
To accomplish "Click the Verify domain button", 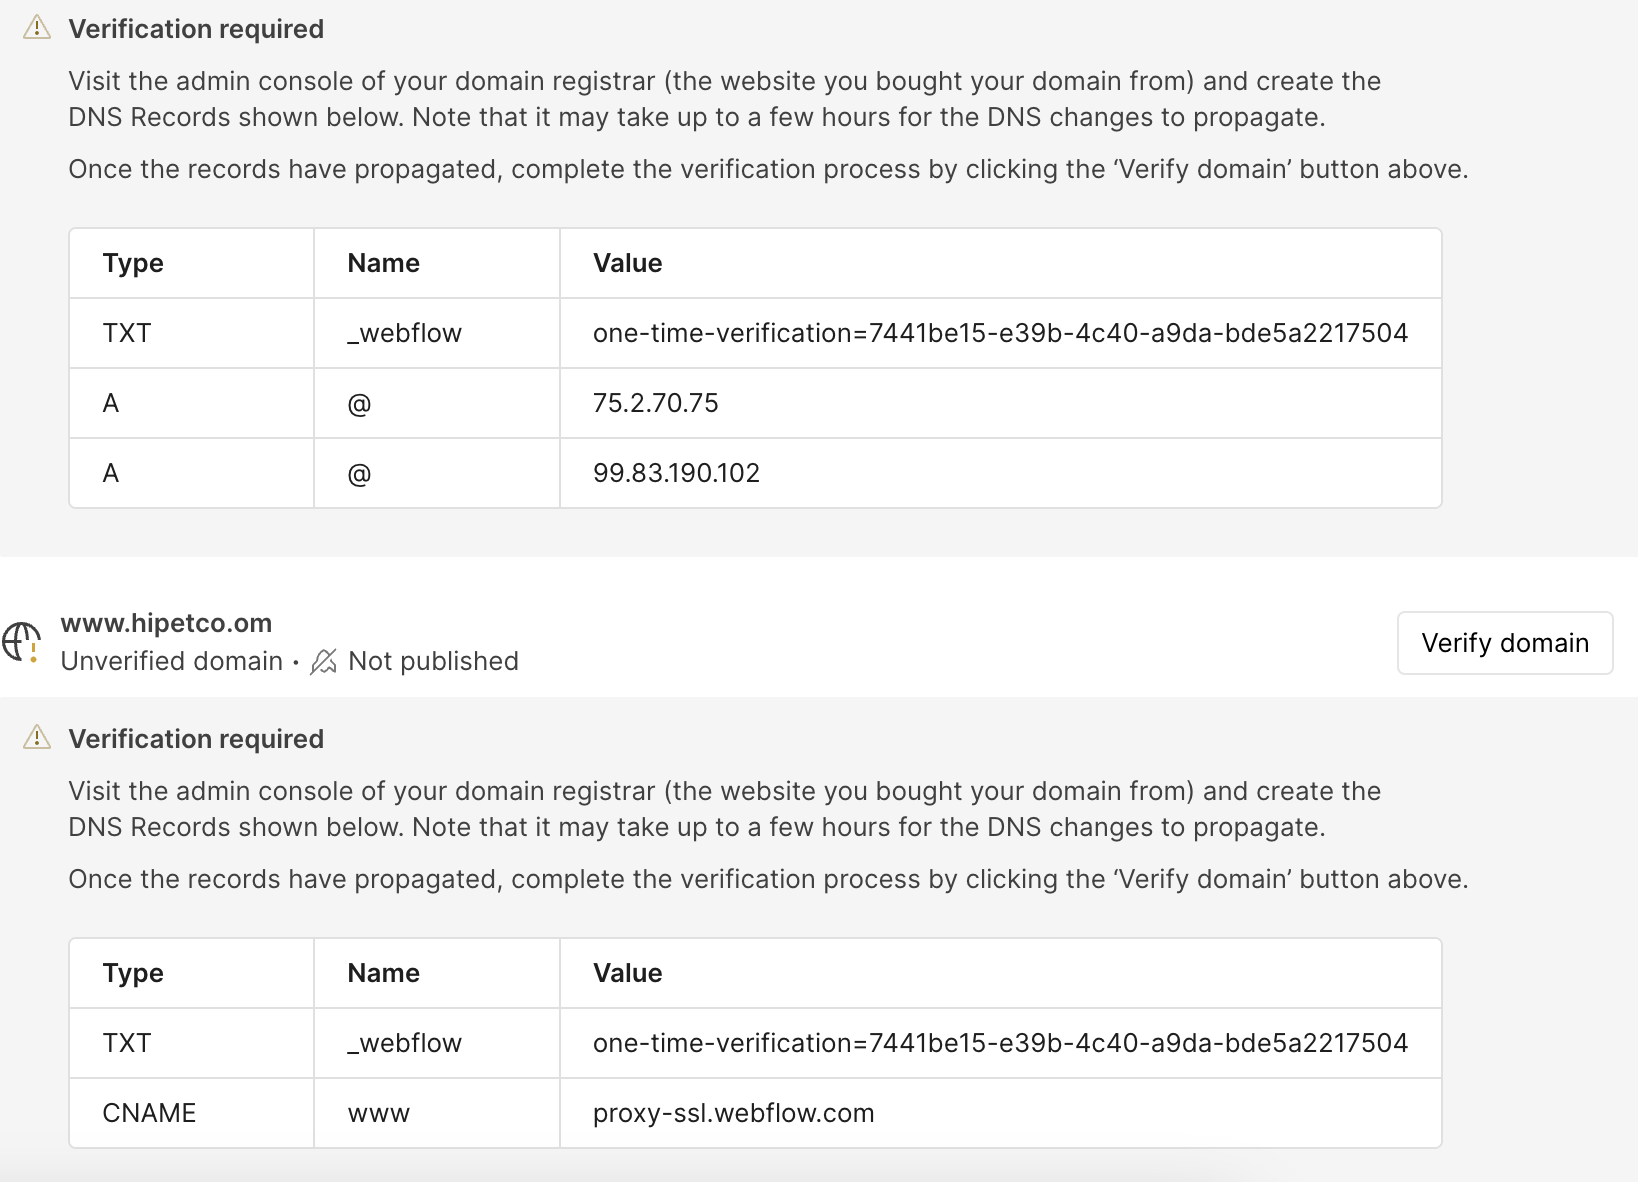I will click(1504, 643).
